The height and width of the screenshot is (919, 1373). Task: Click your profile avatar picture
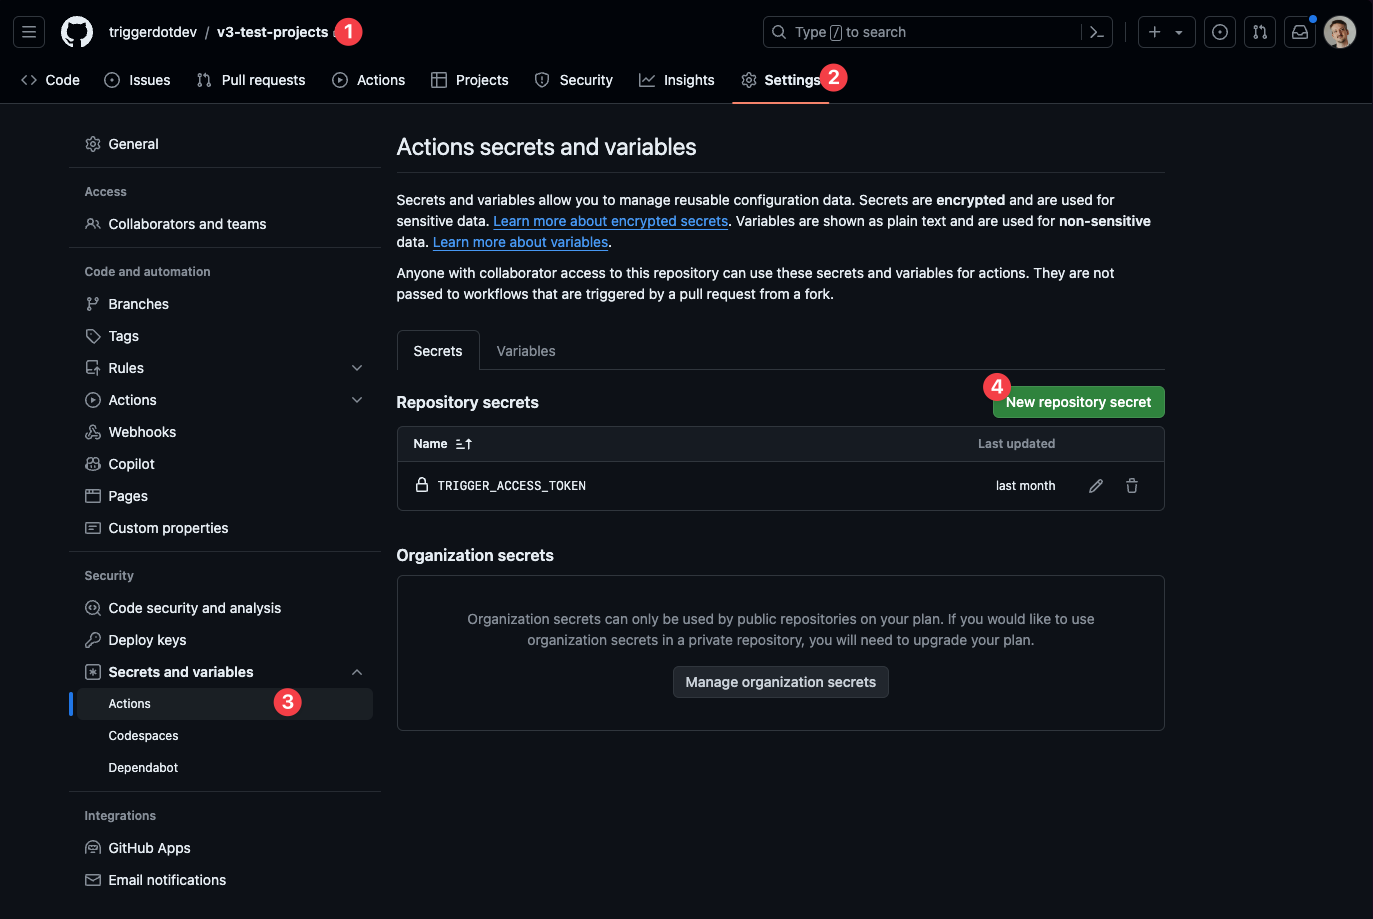[x=1339, y=31]
